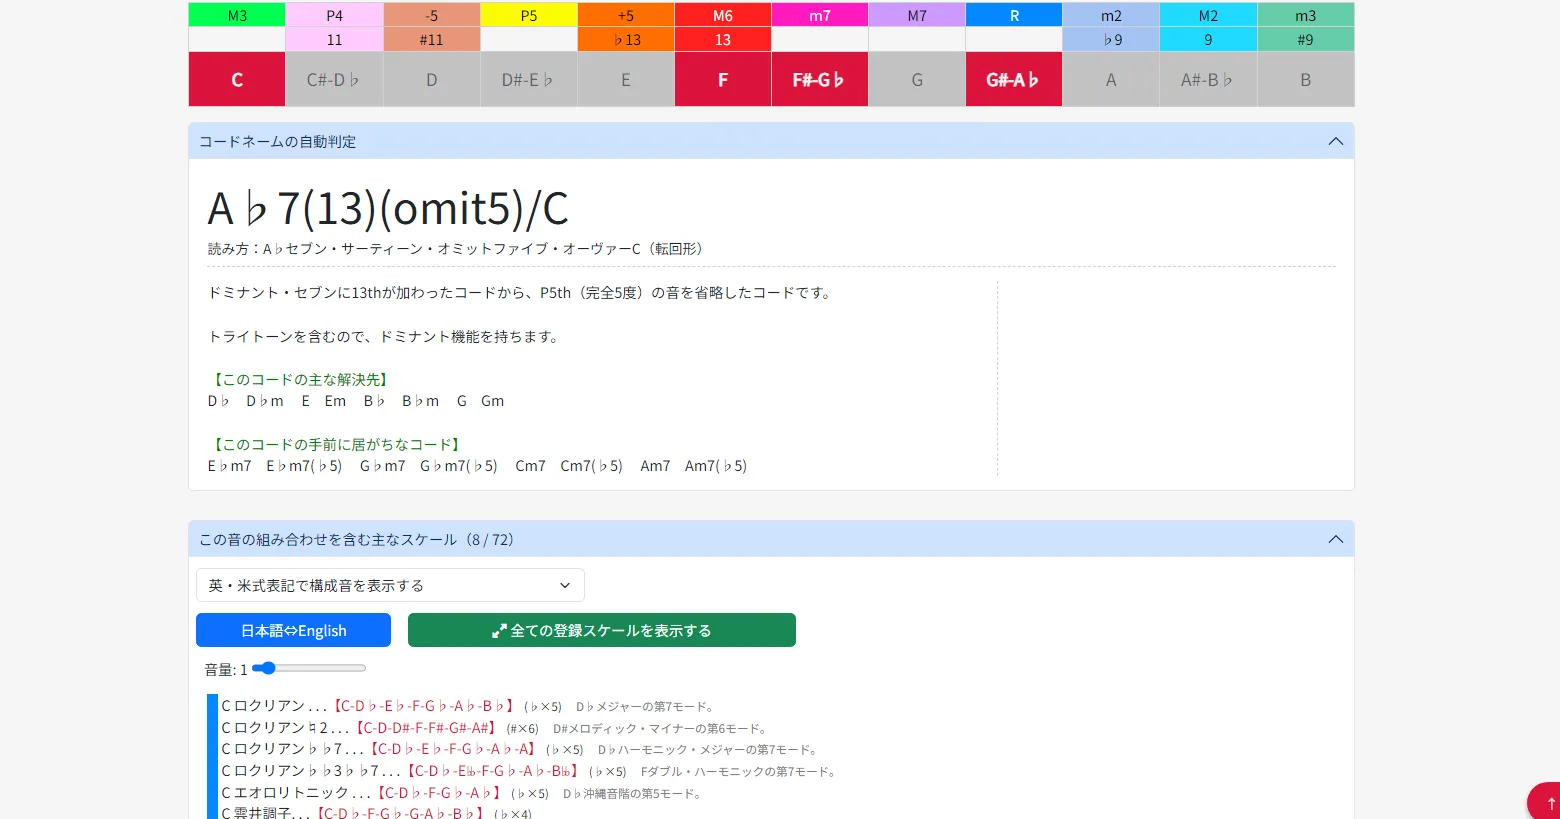Viewport: 1560px width, 819px height.
Task: Toggle the D#-E♭ note key
Action: coord(528,79)
